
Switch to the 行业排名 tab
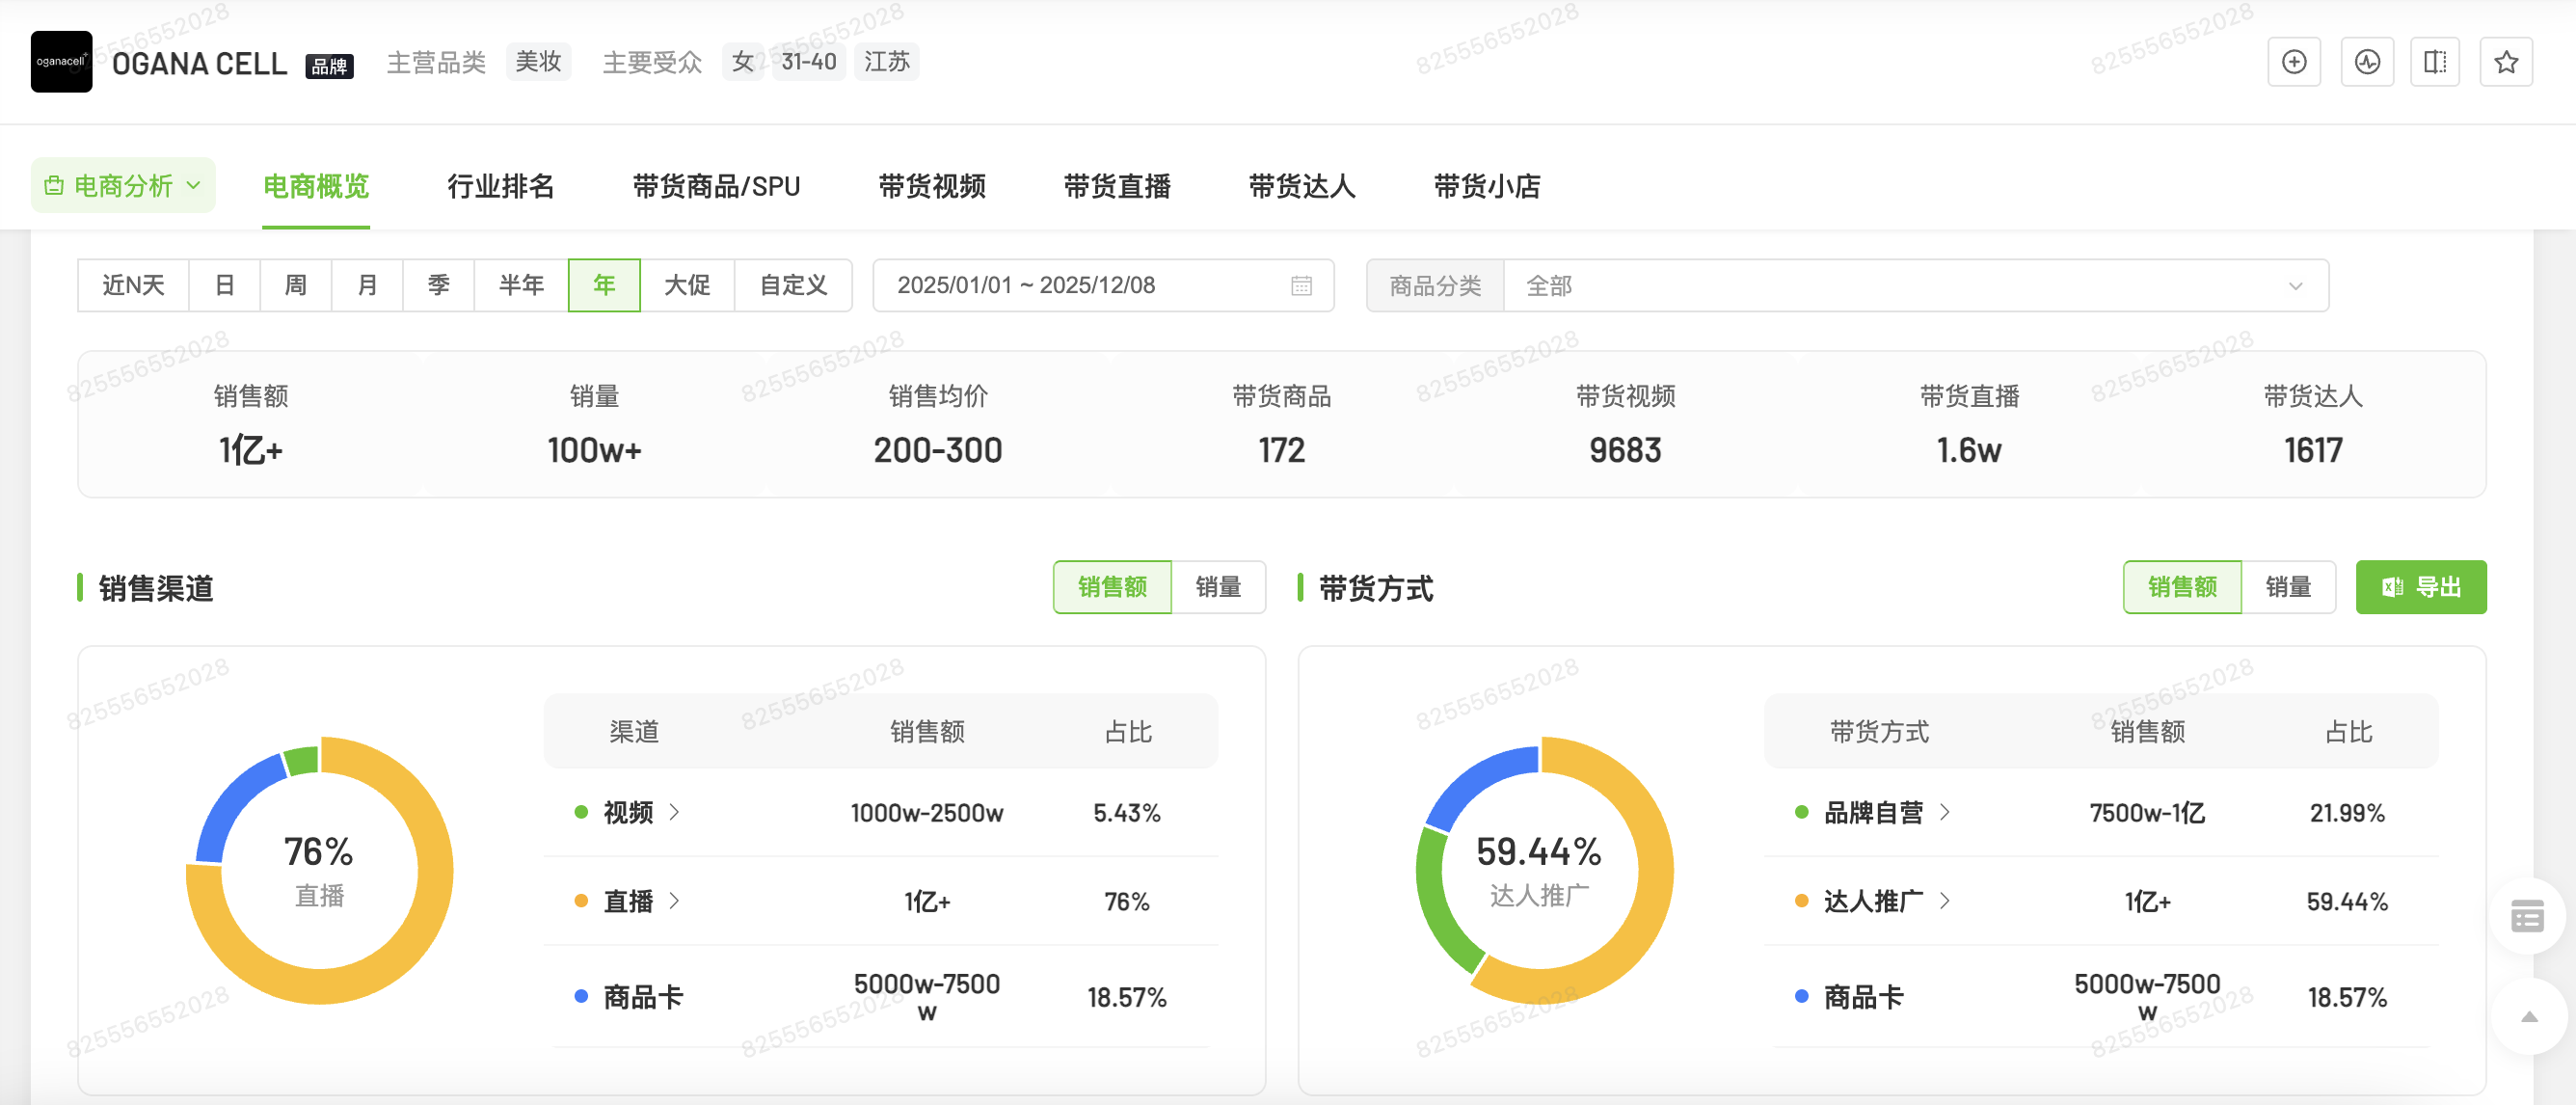501,187
